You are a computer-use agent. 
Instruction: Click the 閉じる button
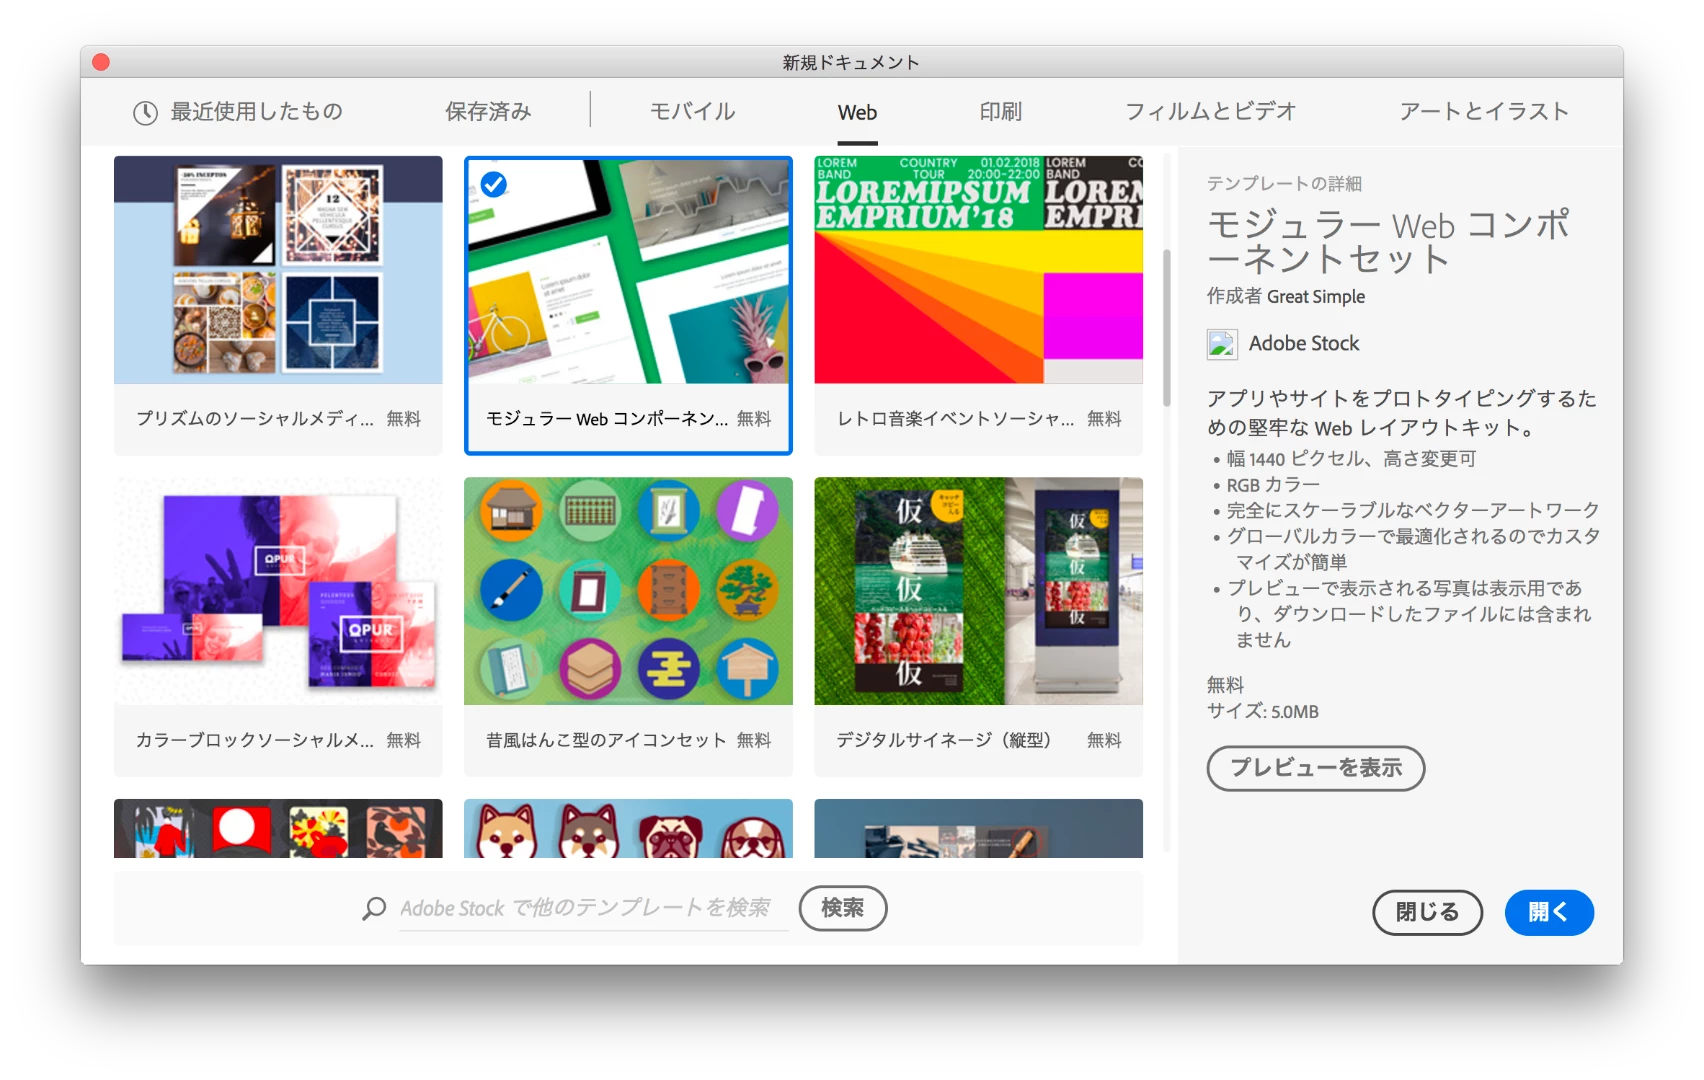click(1427, 912)
